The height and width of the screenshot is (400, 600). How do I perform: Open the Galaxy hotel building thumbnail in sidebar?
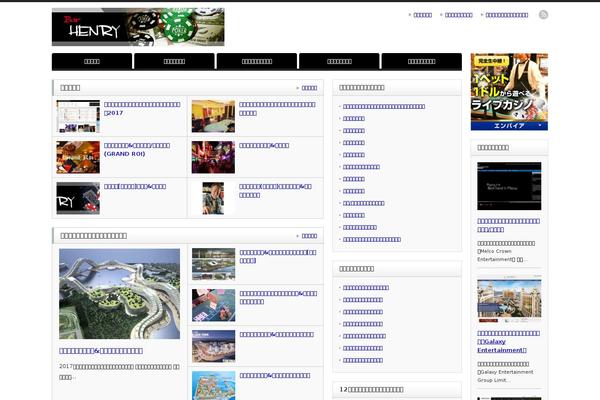click(x=509, y=299)
